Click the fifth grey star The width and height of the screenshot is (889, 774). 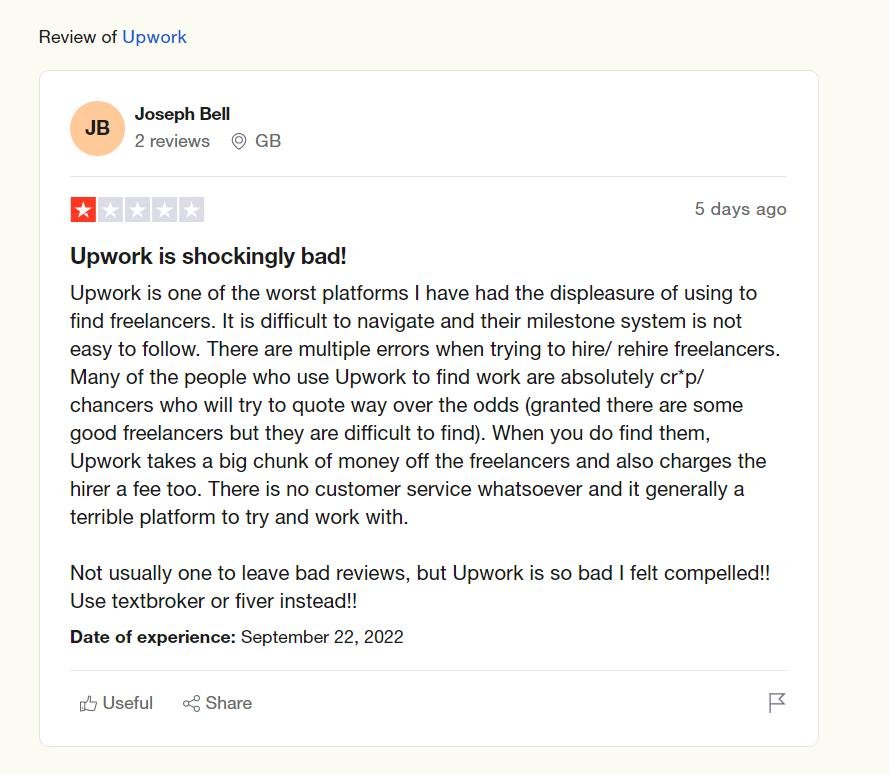pyautogui.click(x=191, y=210)
